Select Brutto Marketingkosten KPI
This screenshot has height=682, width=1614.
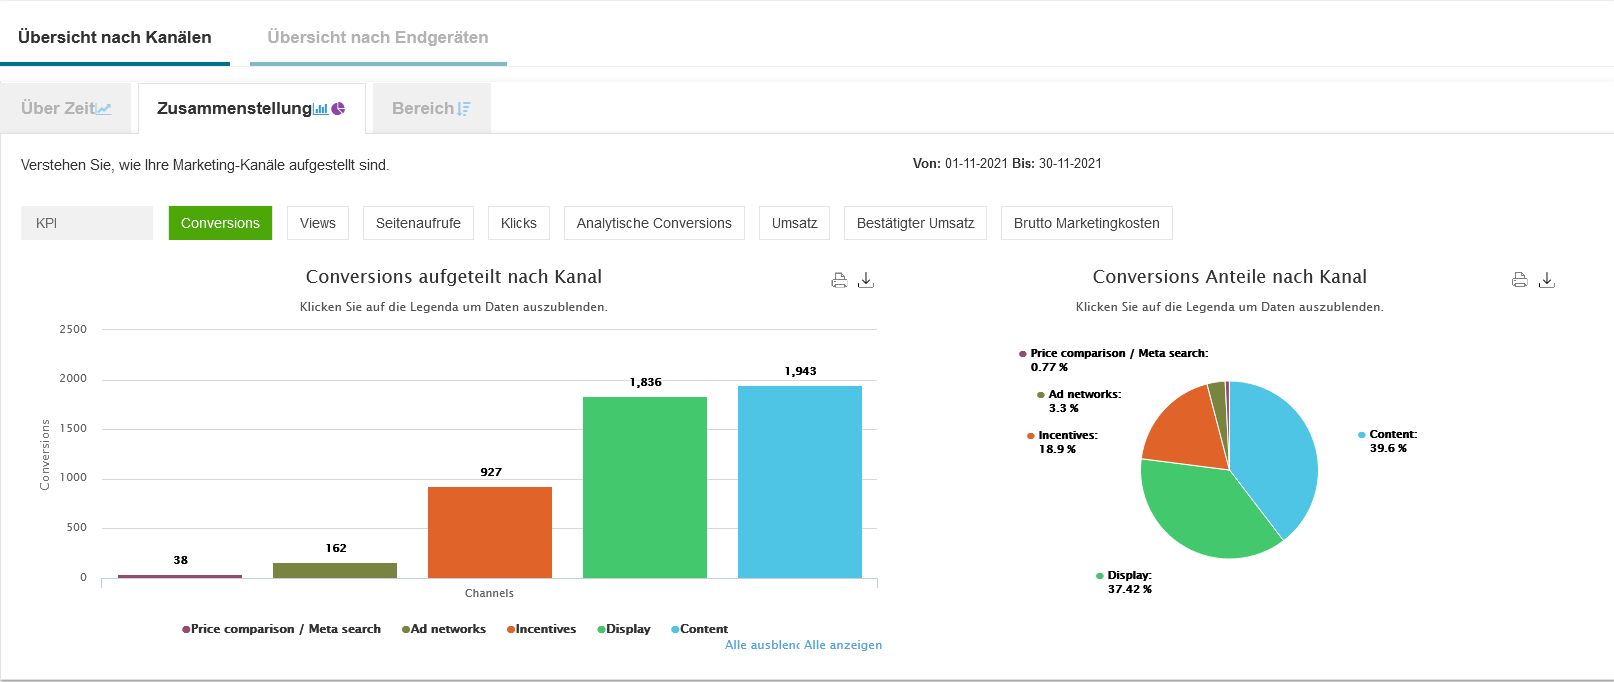1086,223
